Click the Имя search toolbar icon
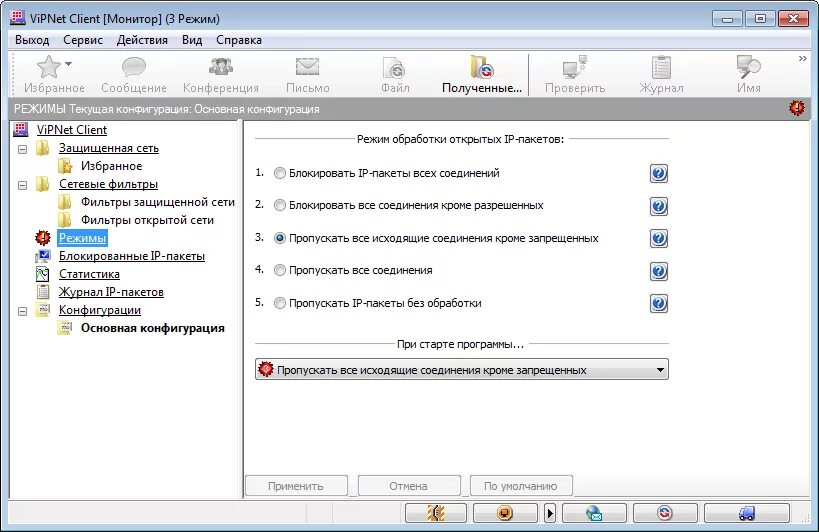The image size is (819, 532). (x=748, y=67)
